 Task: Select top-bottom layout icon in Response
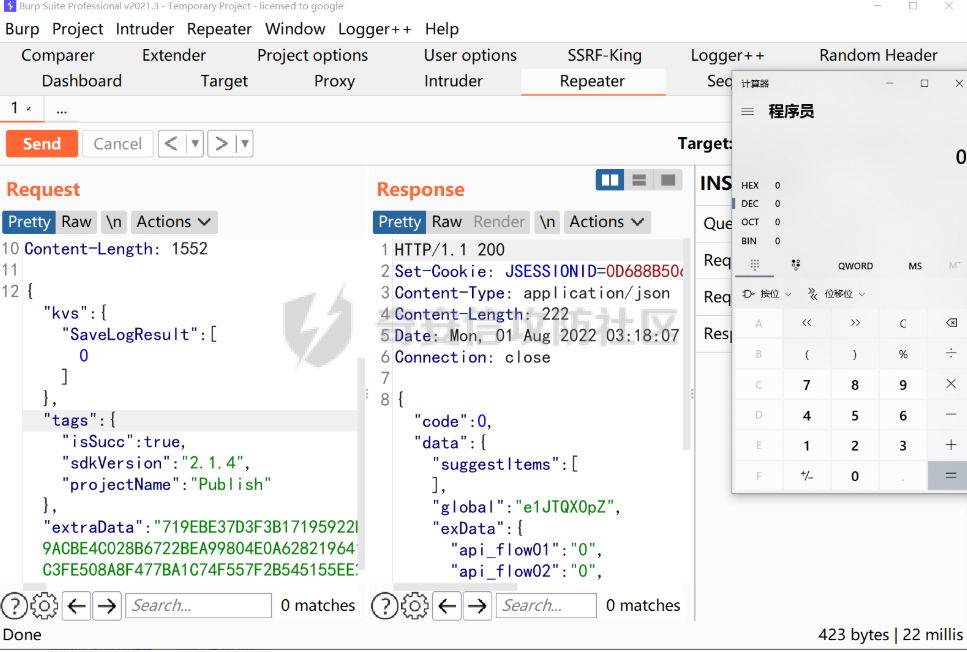tap(639, 180)
